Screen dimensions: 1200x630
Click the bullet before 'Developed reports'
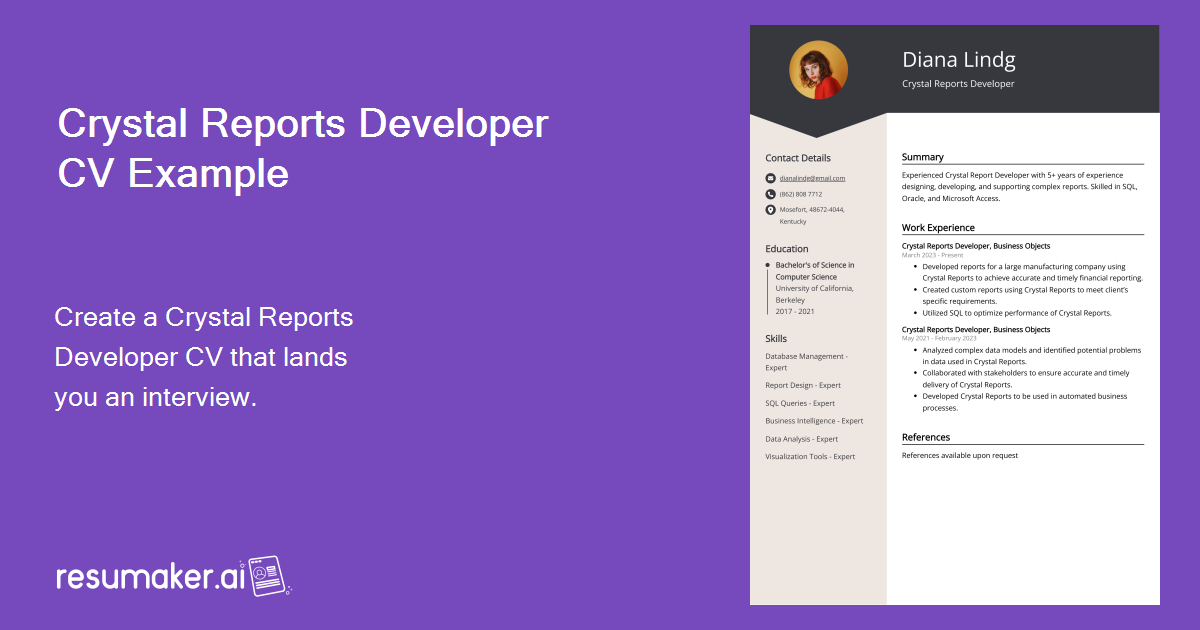(914, 265)
